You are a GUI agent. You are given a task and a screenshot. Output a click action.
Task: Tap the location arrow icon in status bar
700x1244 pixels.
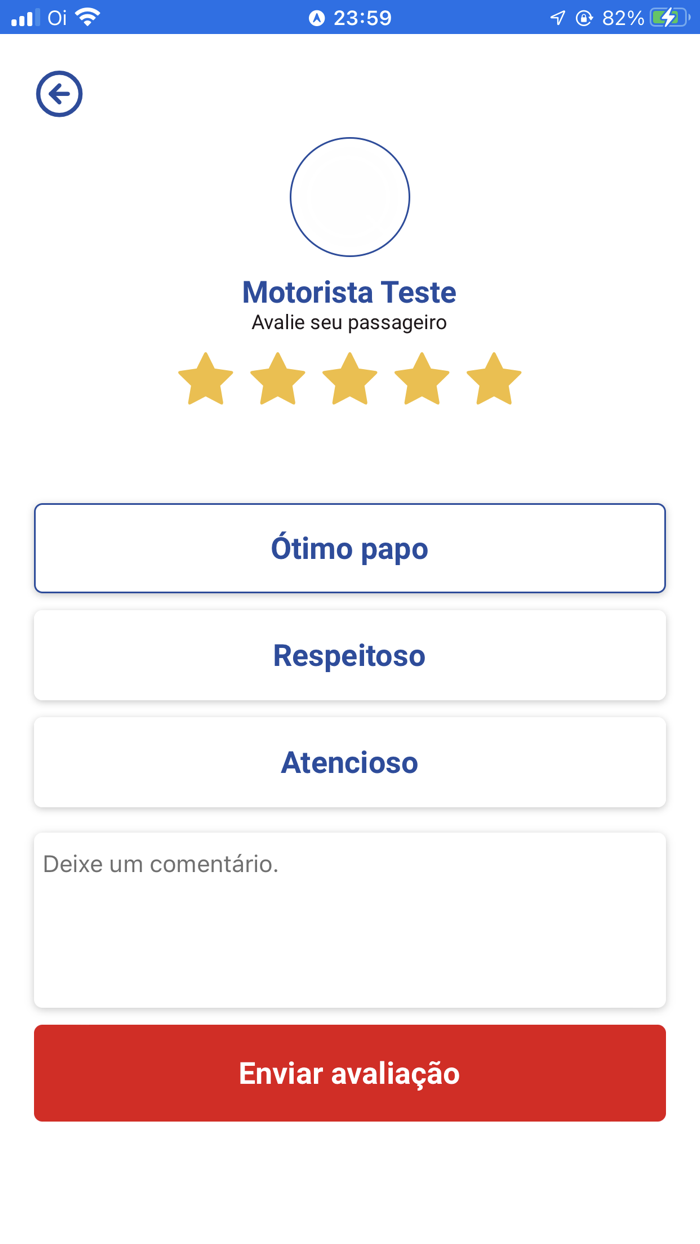(x=558, y=16)
